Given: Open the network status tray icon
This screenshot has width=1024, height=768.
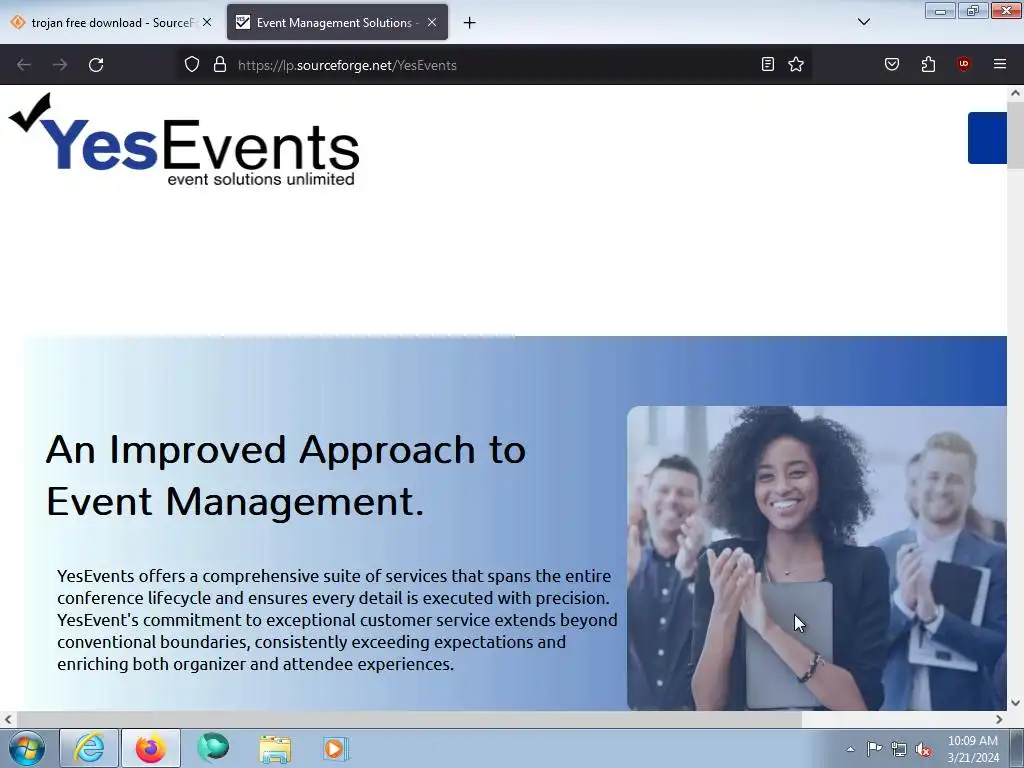Looking at the screenshot, I should 899,749.
